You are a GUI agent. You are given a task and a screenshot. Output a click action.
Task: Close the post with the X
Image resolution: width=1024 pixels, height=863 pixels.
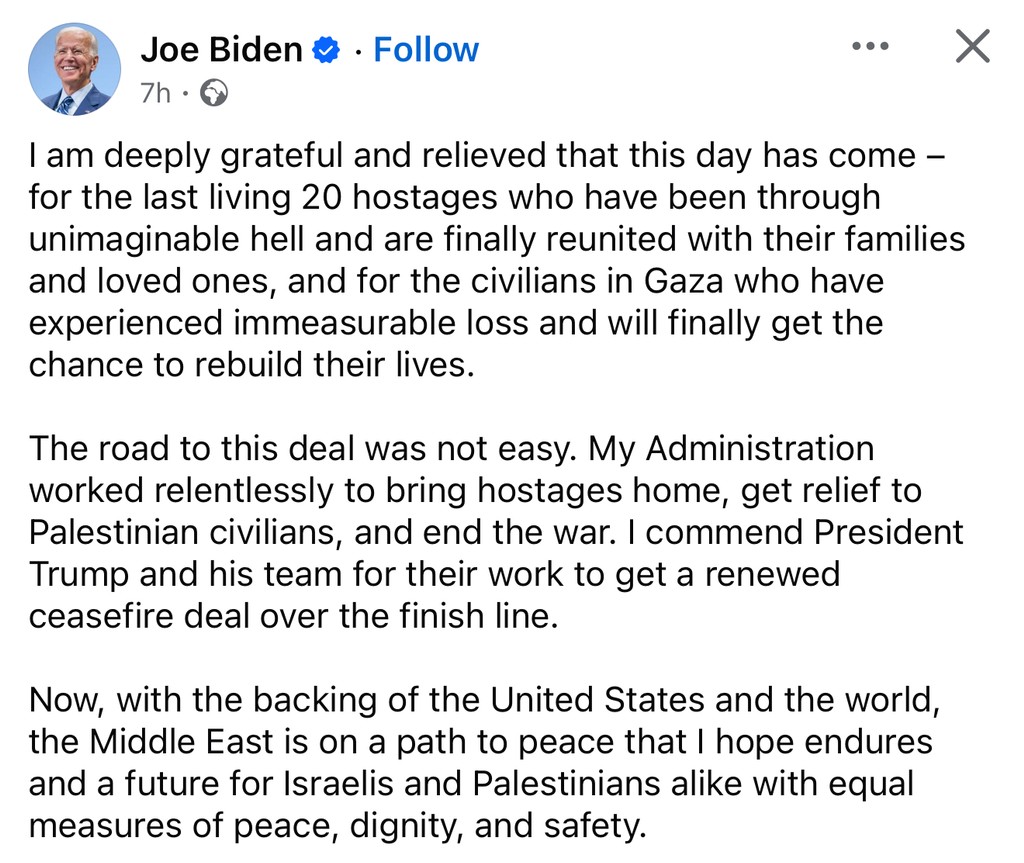point(972,46)
